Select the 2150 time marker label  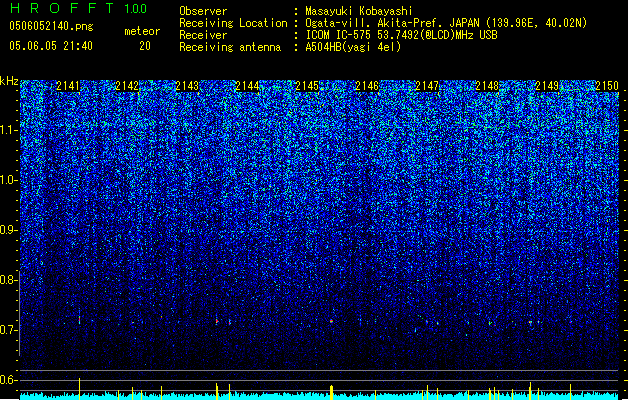[607, 86]
